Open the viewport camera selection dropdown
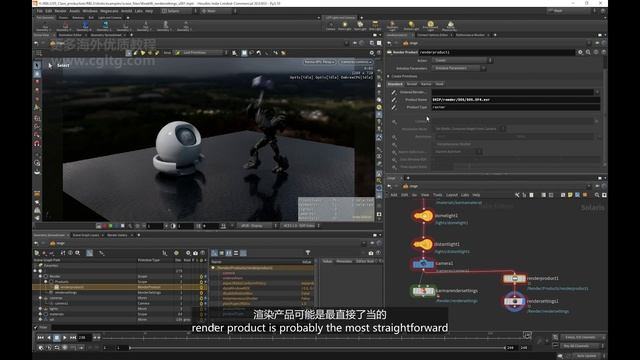Screen dimensions: 640x360 click(x=356, y=62)
